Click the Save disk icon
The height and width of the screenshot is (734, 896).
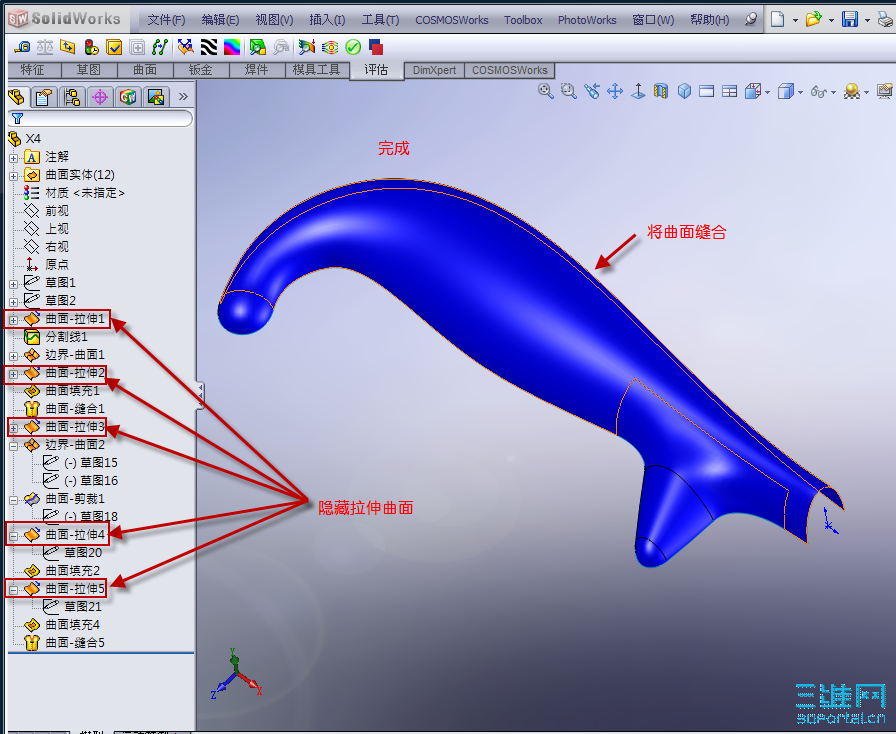(x=850, y=19)
